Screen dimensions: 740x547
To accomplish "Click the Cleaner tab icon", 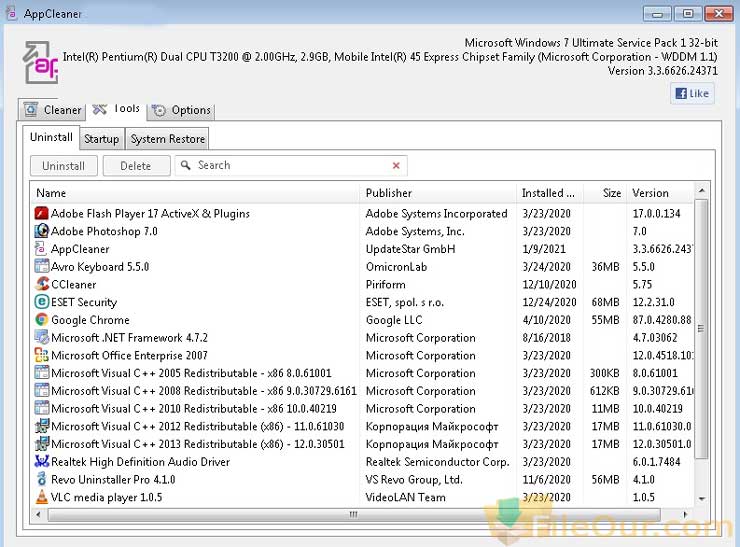I will [x=31, y=109].
